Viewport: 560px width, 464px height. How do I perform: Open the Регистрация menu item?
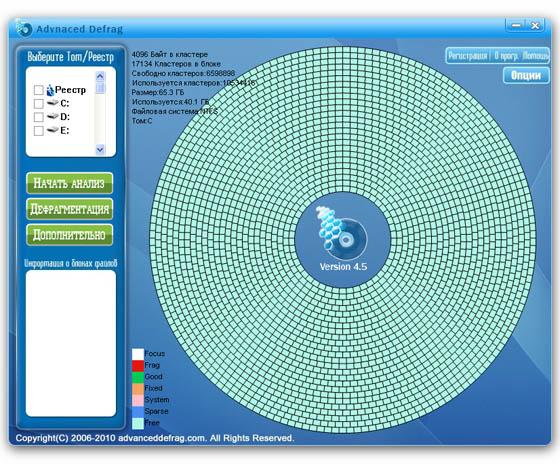click(x=468, y=56)
